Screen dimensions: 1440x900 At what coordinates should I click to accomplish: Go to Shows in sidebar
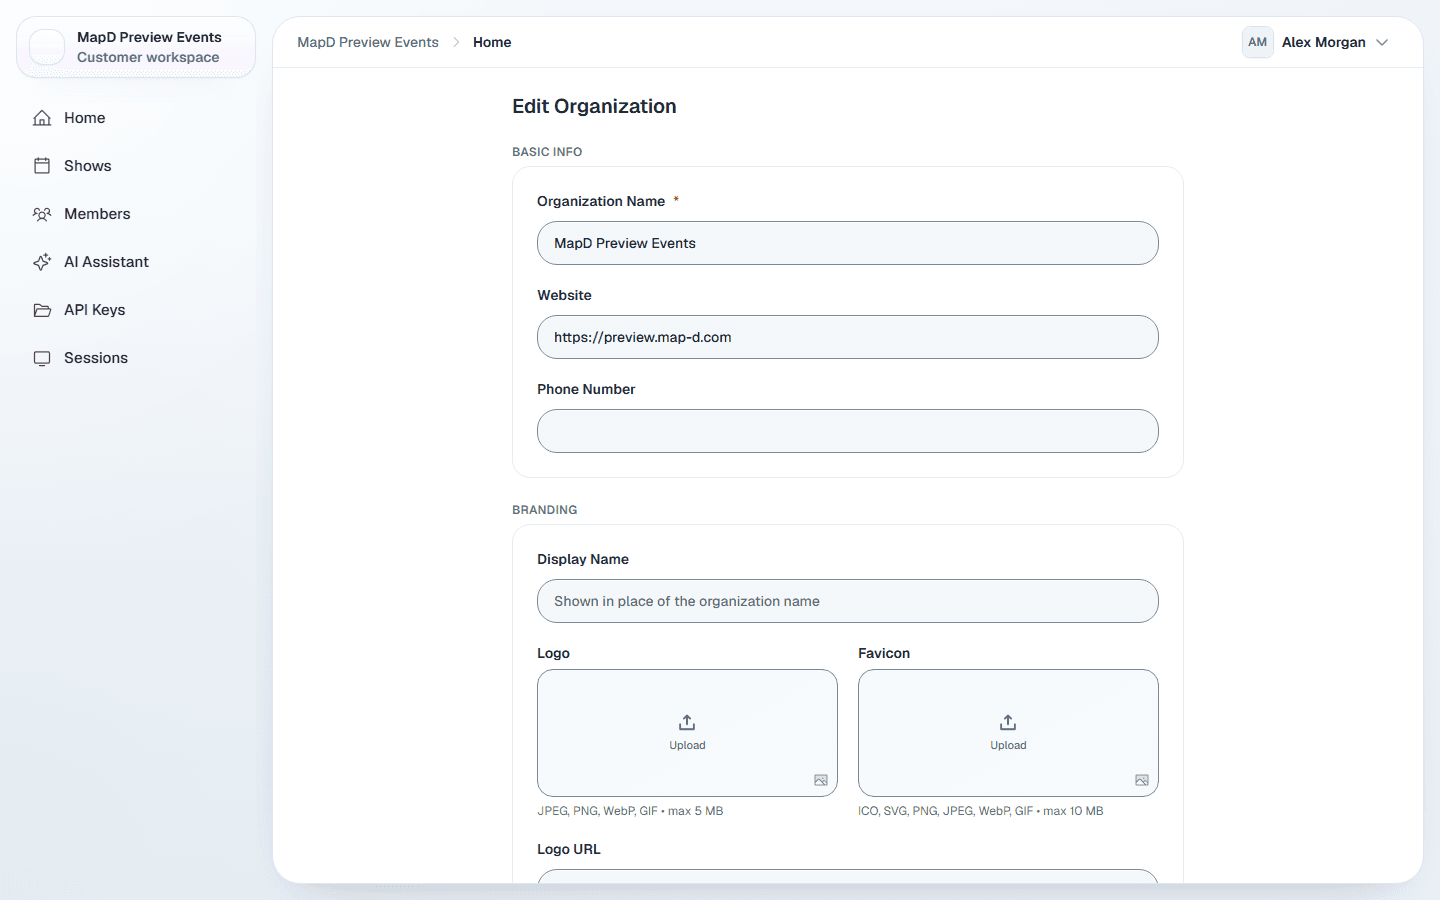136,166
